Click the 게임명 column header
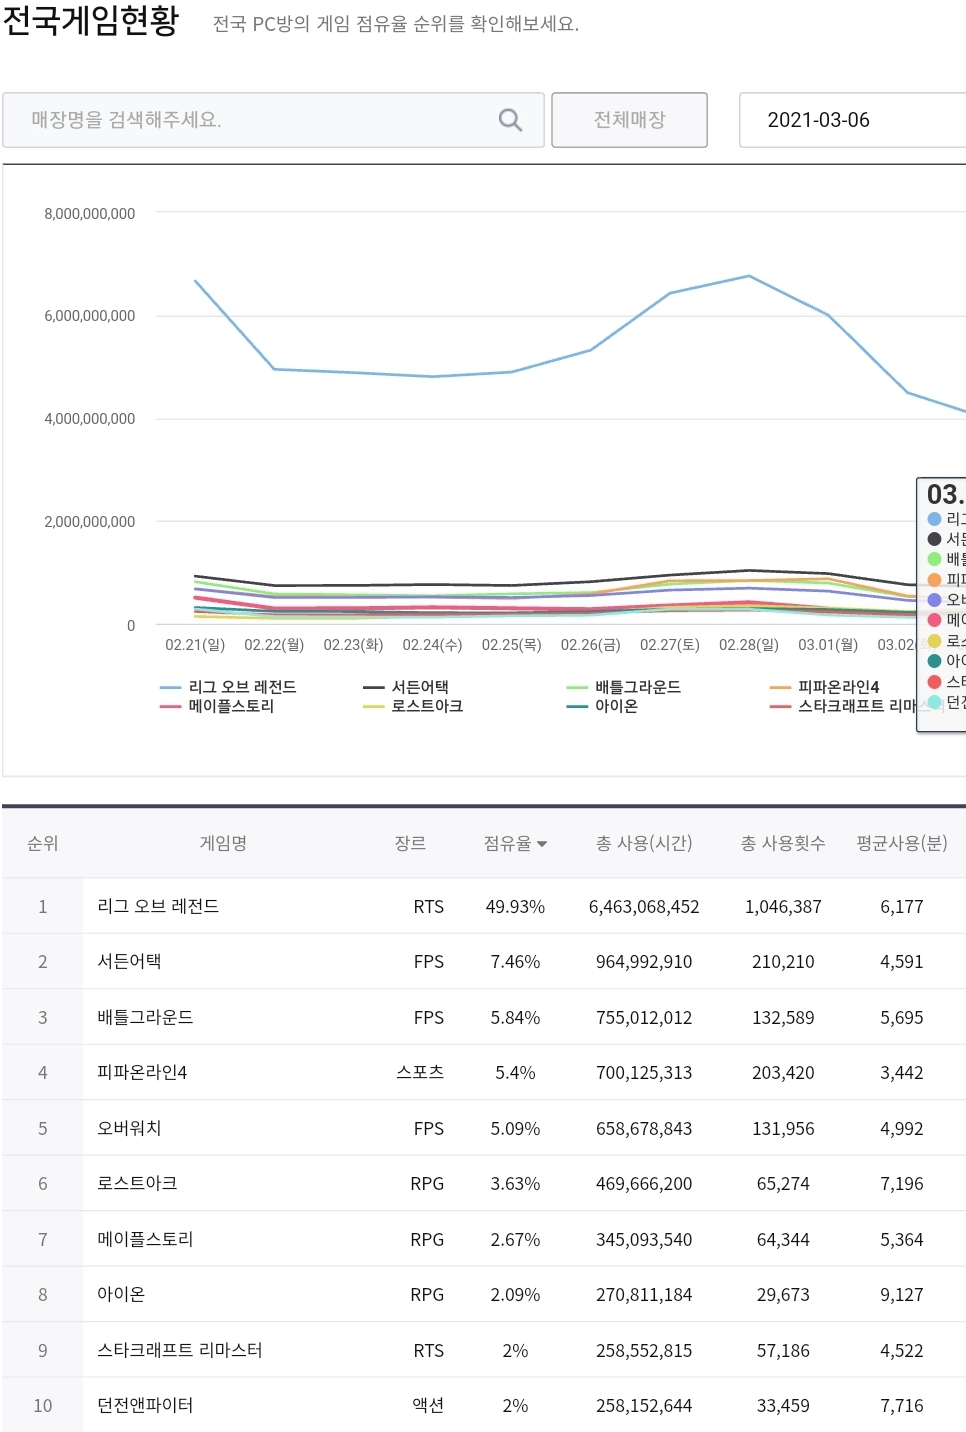The height and width of the screenshot is (1432, 966). tap(223, 843)
